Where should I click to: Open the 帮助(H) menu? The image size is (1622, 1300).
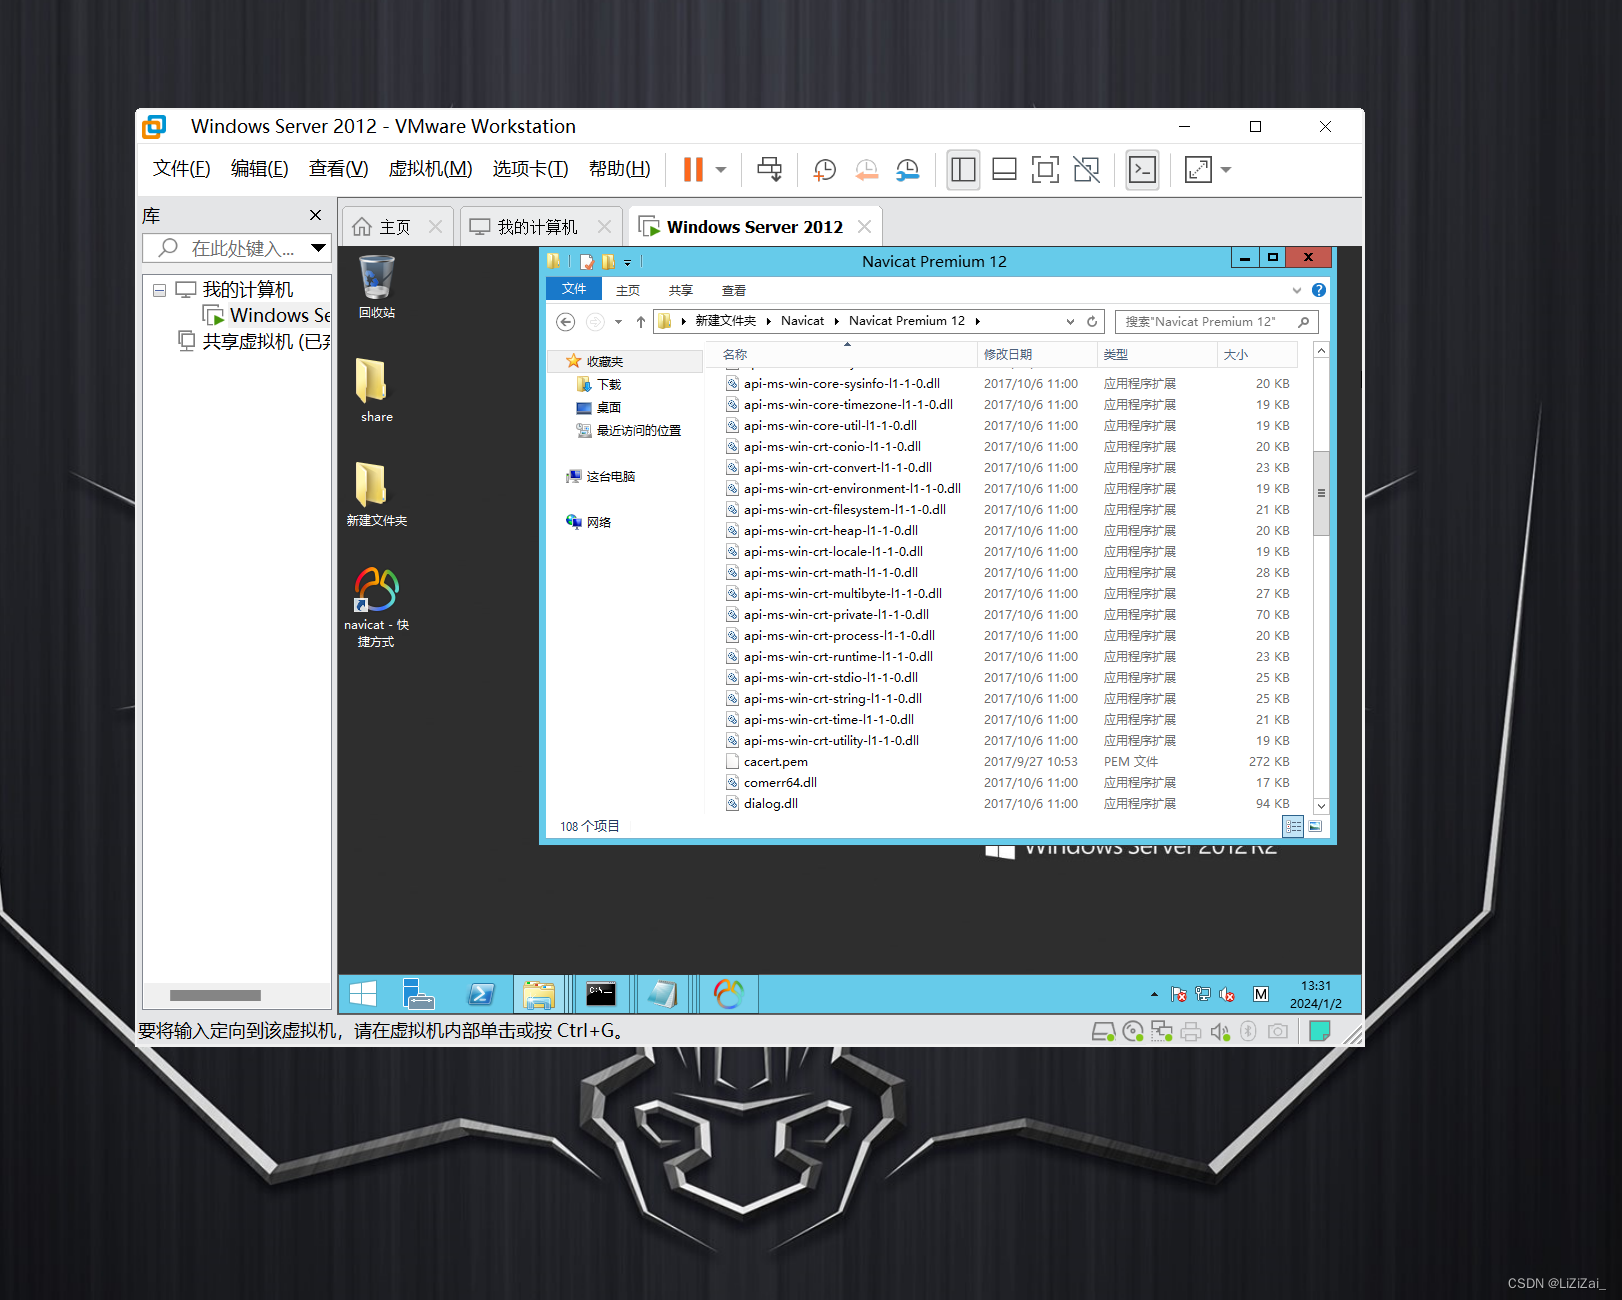pyautogui.click(x=619, y=168)
